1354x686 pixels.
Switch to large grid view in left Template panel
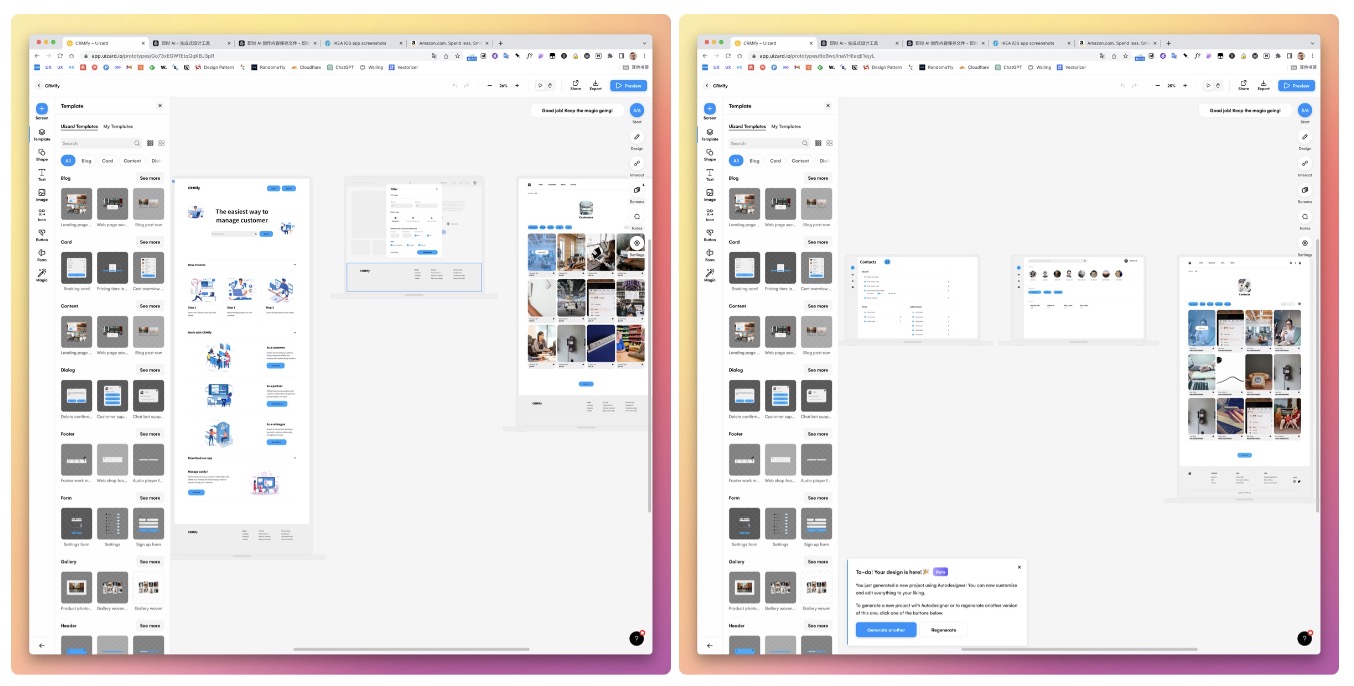click(x=160, y=143)
